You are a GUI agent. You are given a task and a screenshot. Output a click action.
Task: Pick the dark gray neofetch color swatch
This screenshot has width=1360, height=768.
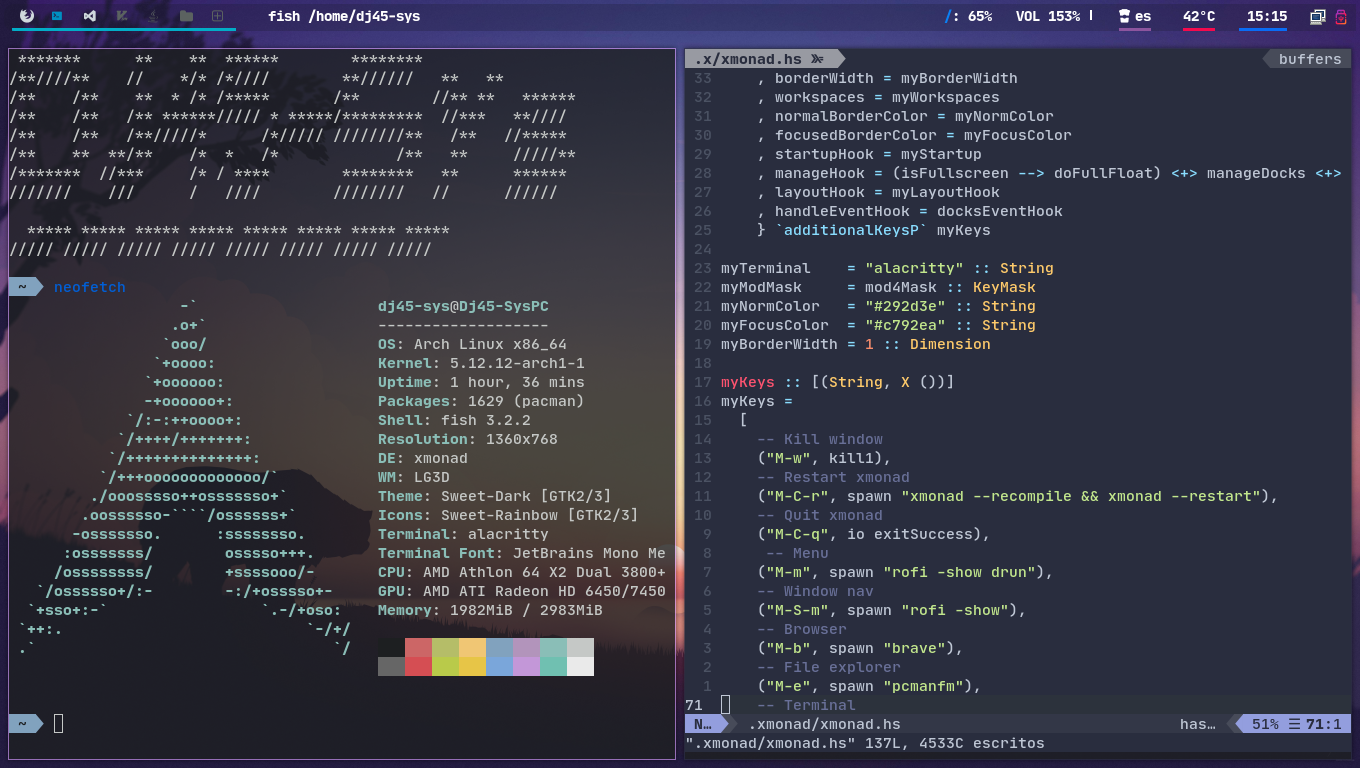[391, 666]
